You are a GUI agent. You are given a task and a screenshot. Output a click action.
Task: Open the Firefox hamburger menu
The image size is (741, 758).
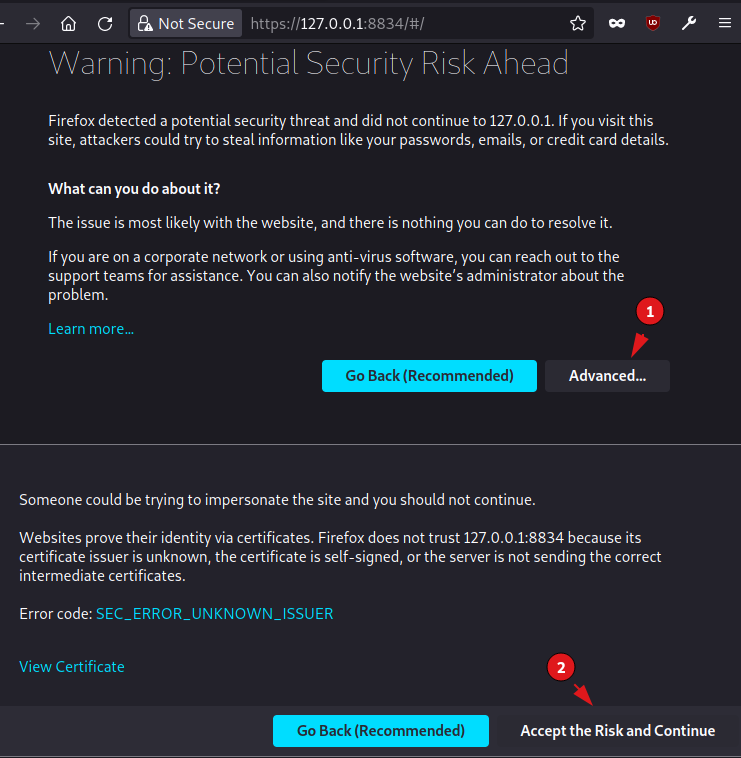point(725,23)
